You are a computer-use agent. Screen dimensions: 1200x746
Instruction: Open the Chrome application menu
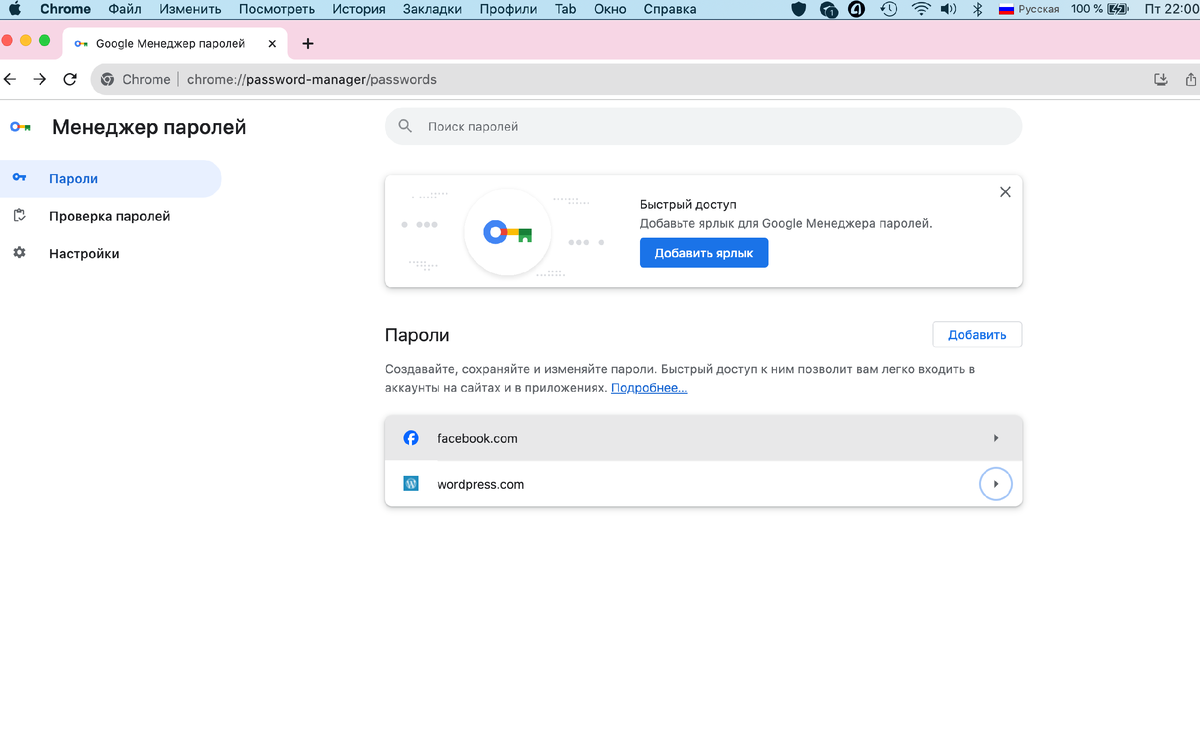(65, 9)
